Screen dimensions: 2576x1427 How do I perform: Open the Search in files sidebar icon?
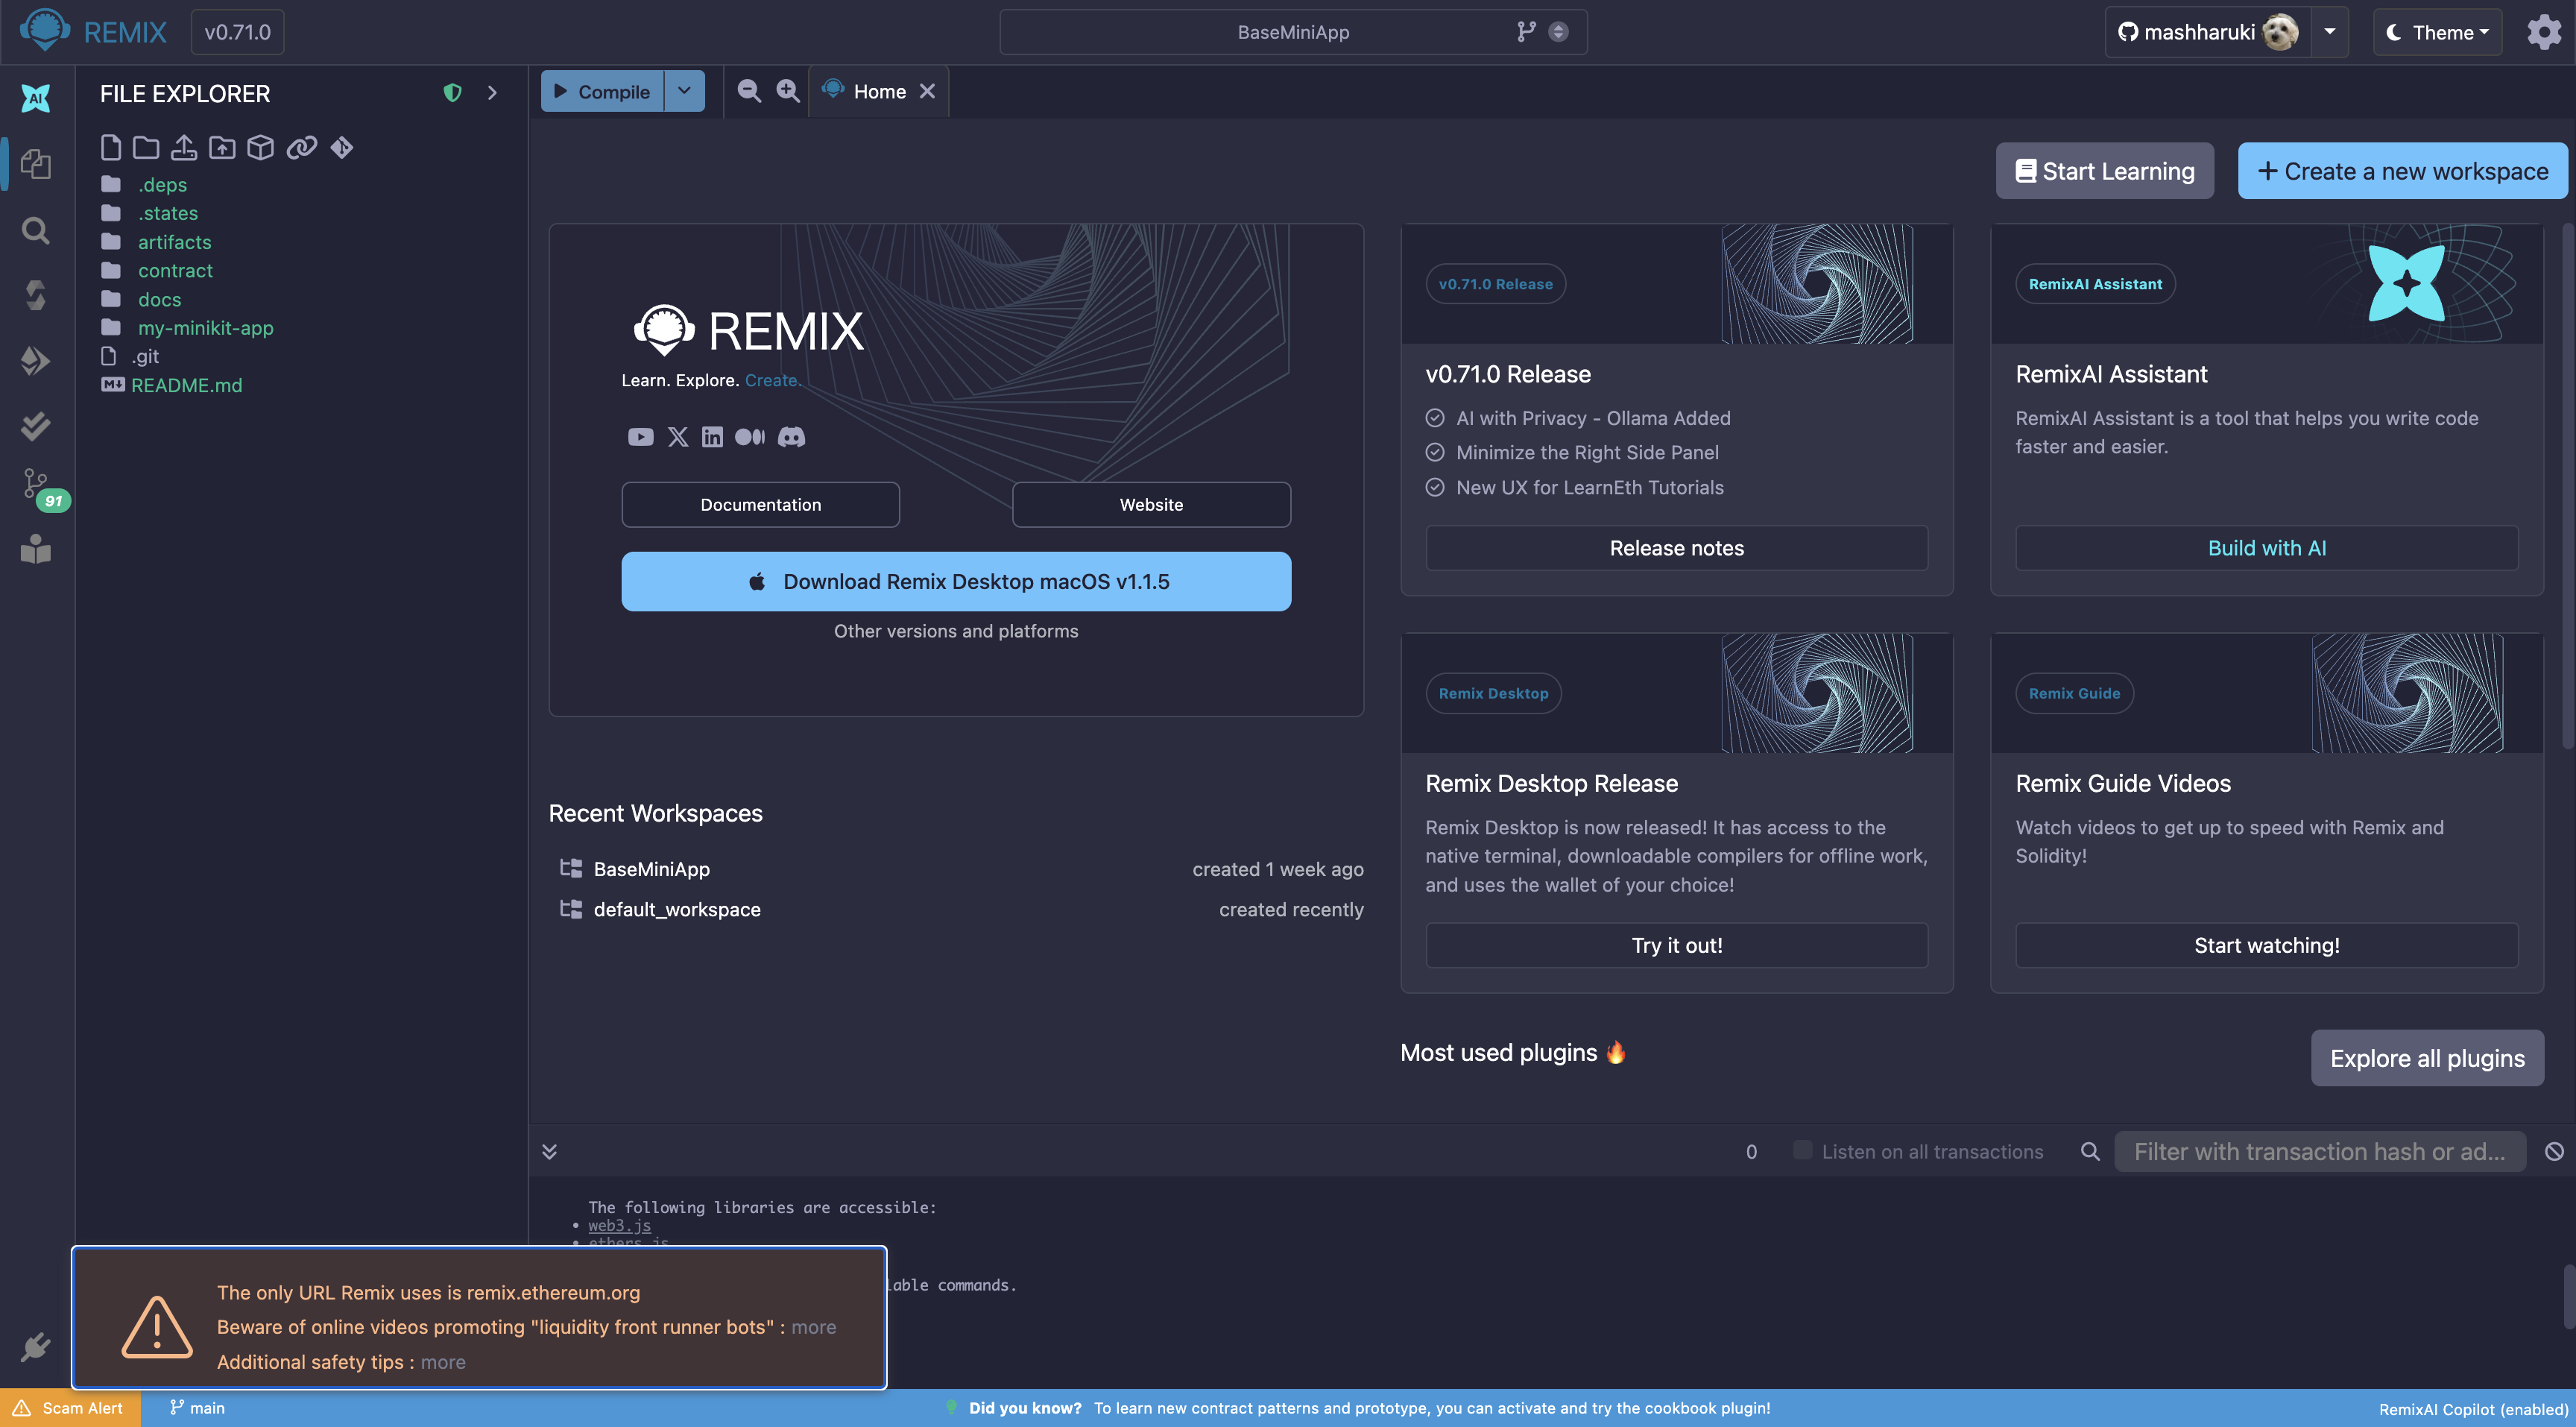coord(36,231)
